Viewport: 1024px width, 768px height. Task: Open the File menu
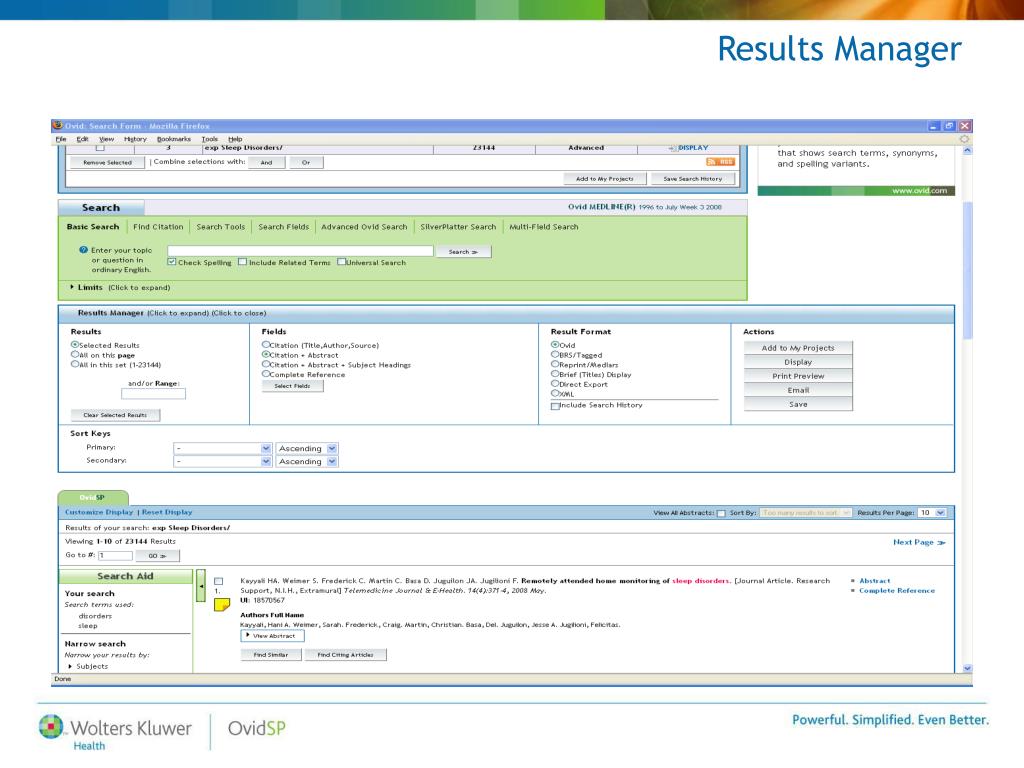[x=61, y=139]
